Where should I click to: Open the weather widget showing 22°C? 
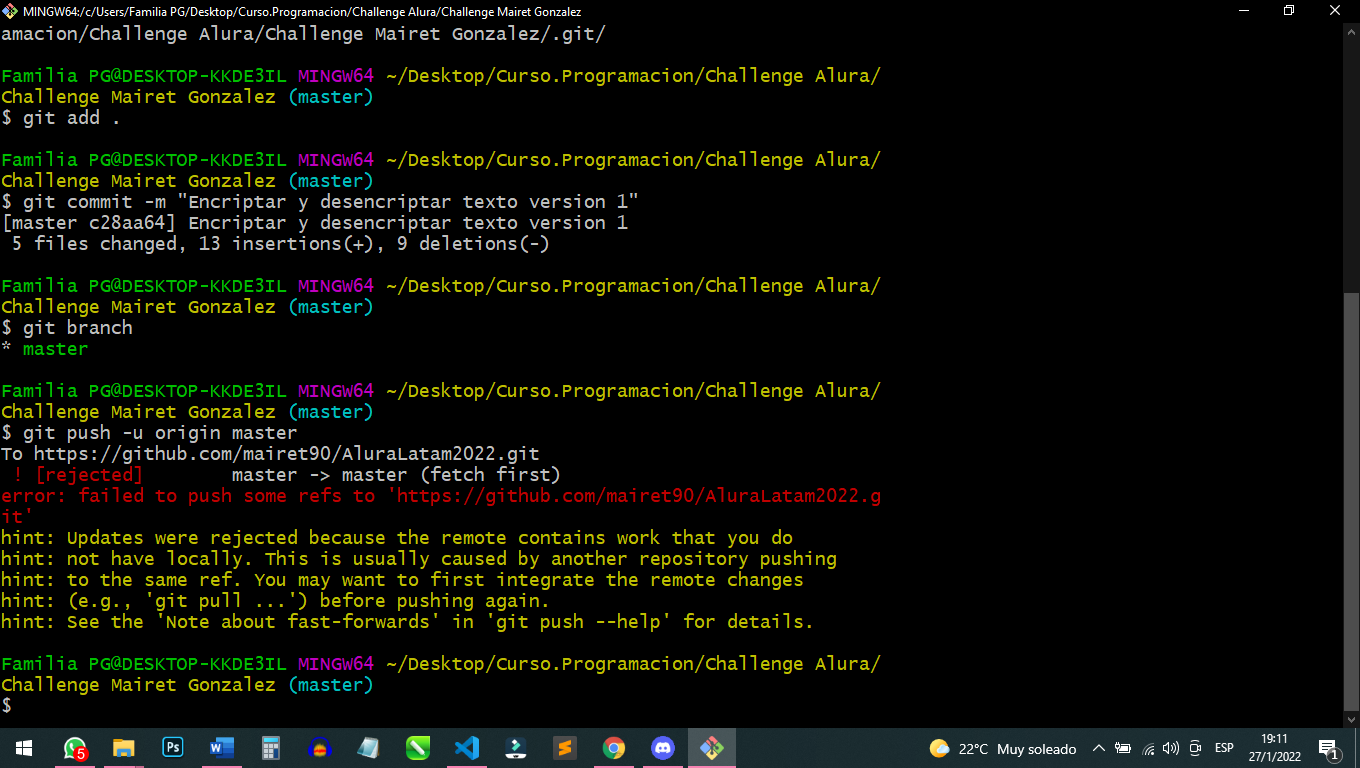[1003, 748]
